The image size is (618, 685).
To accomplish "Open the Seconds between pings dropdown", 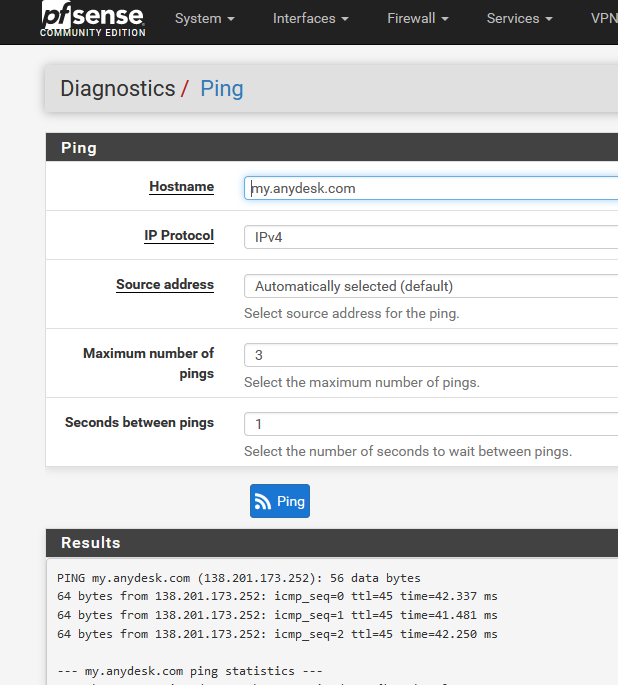I will (431, 424).
